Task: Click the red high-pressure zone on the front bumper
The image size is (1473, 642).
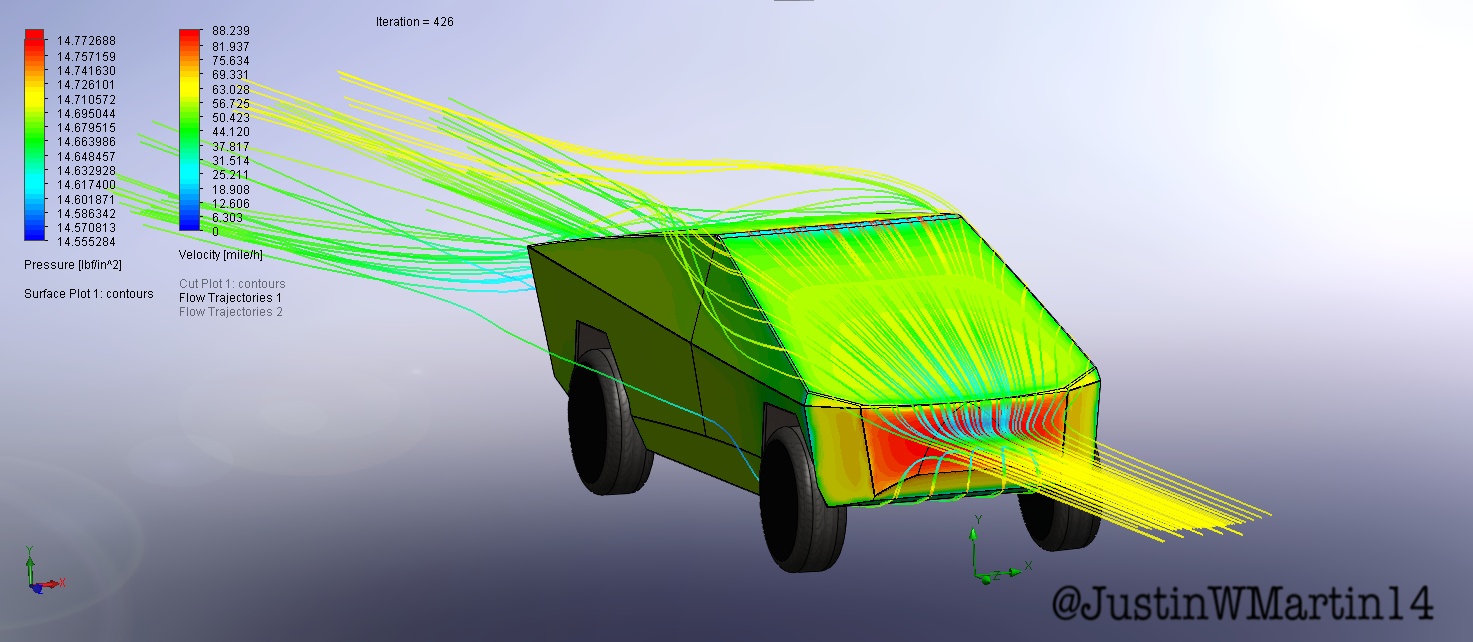Action: [905, 442]
